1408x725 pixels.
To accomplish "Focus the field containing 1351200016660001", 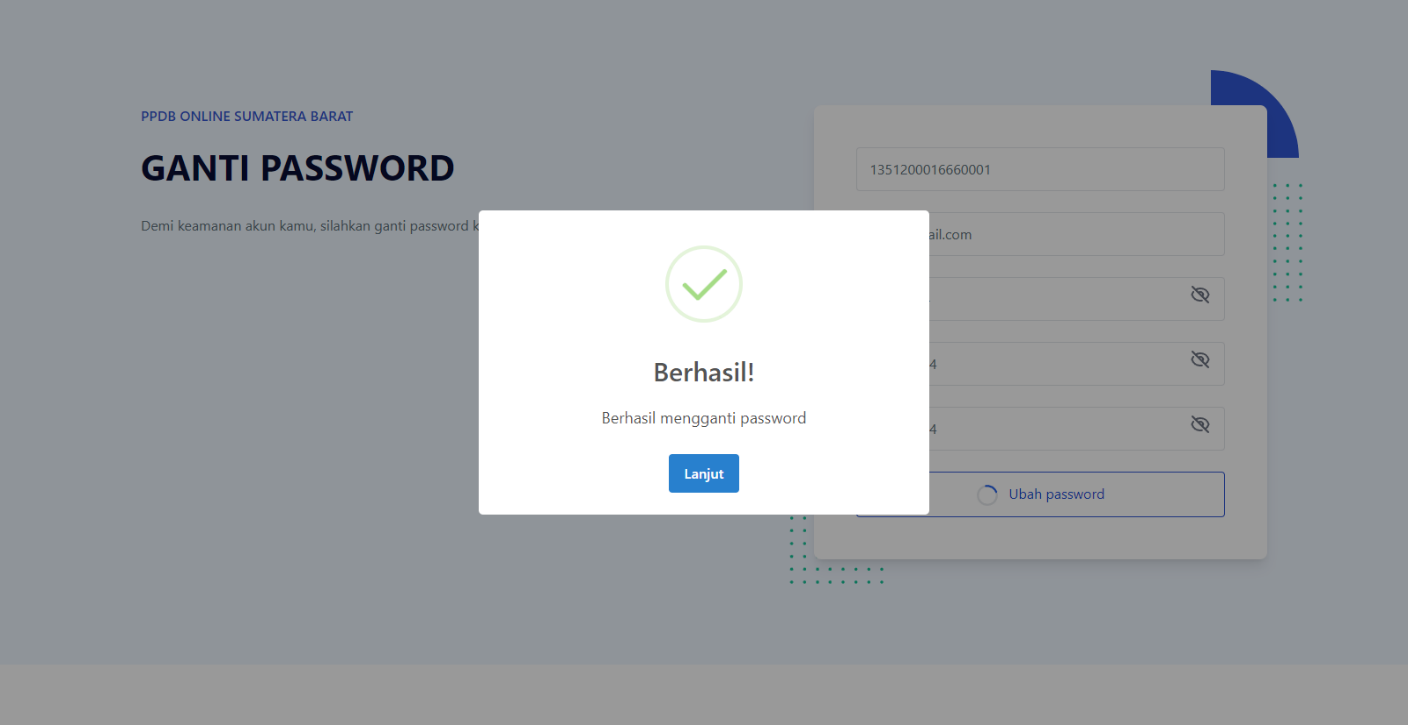I will (x=1040, y=170).
